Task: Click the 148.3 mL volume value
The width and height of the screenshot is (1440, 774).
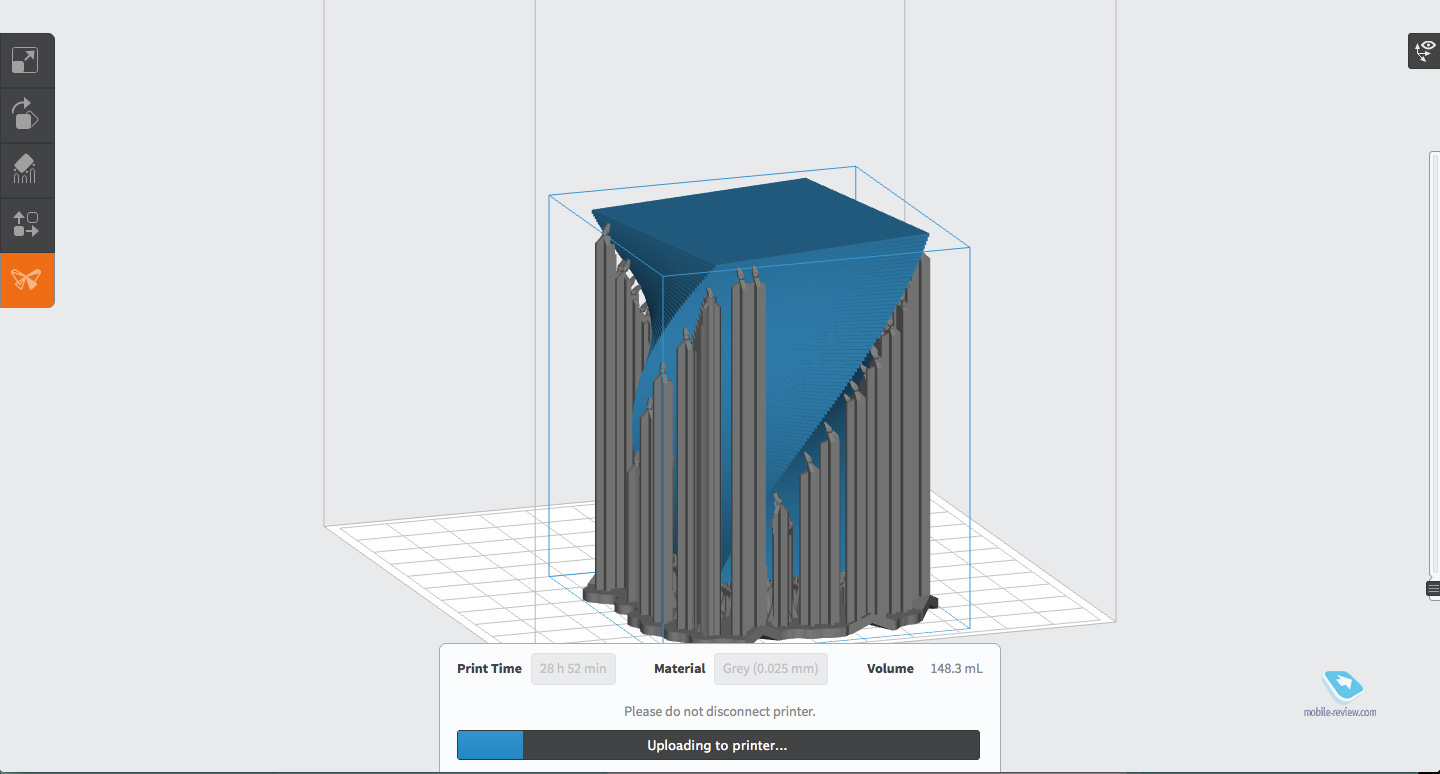Action: pos(956,669)
